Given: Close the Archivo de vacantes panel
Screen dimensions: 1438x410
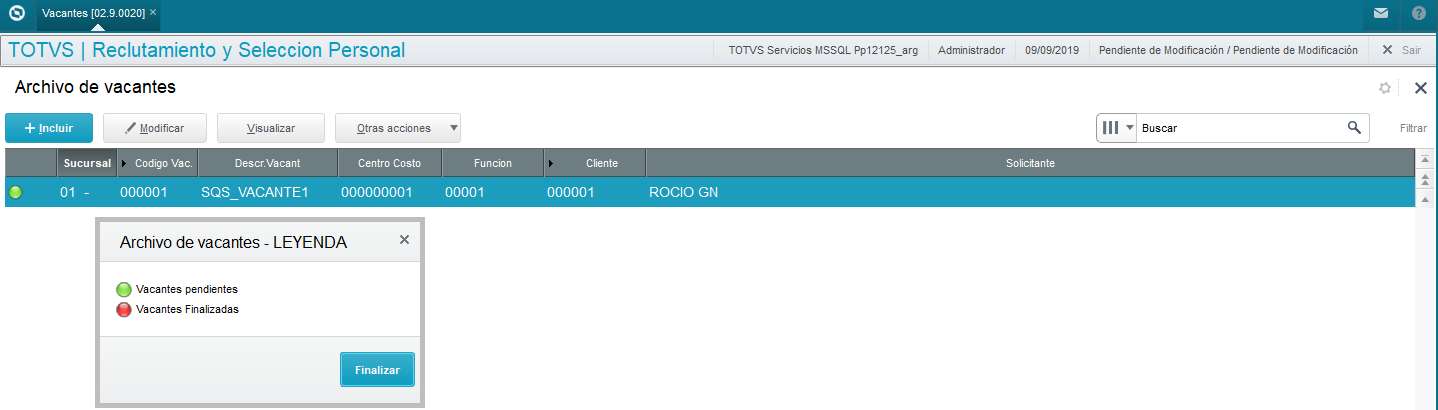Looking at the screenshot, I should pos(1420,88).
